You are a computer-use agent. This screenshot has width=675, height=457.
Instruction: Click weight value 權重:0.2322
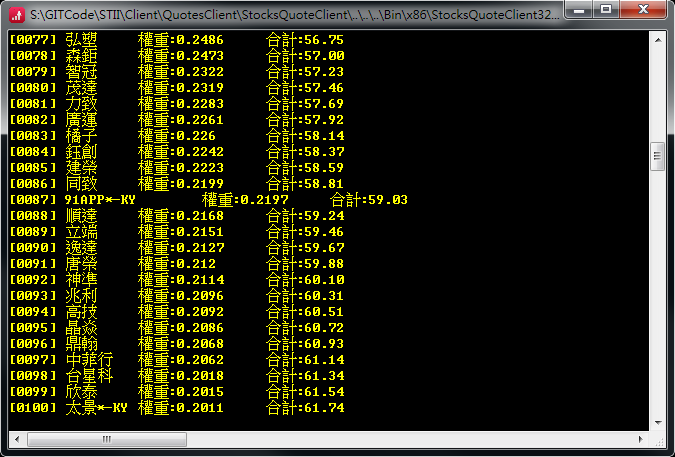coord(181,72)
